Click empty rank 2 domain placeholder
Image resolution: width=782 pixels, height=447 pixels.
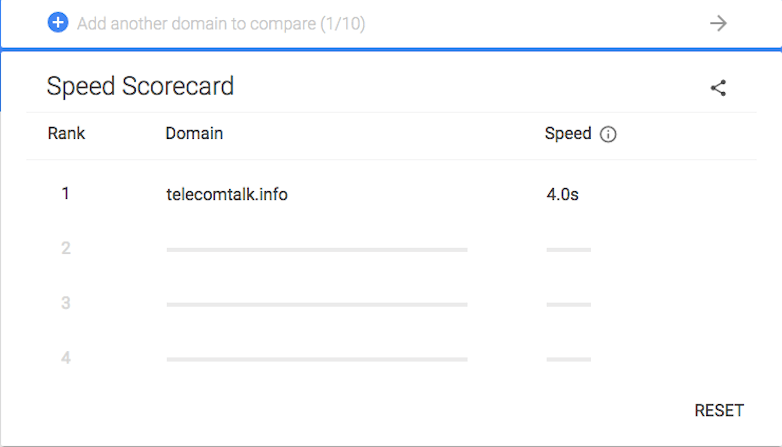[x=317, y=249]
